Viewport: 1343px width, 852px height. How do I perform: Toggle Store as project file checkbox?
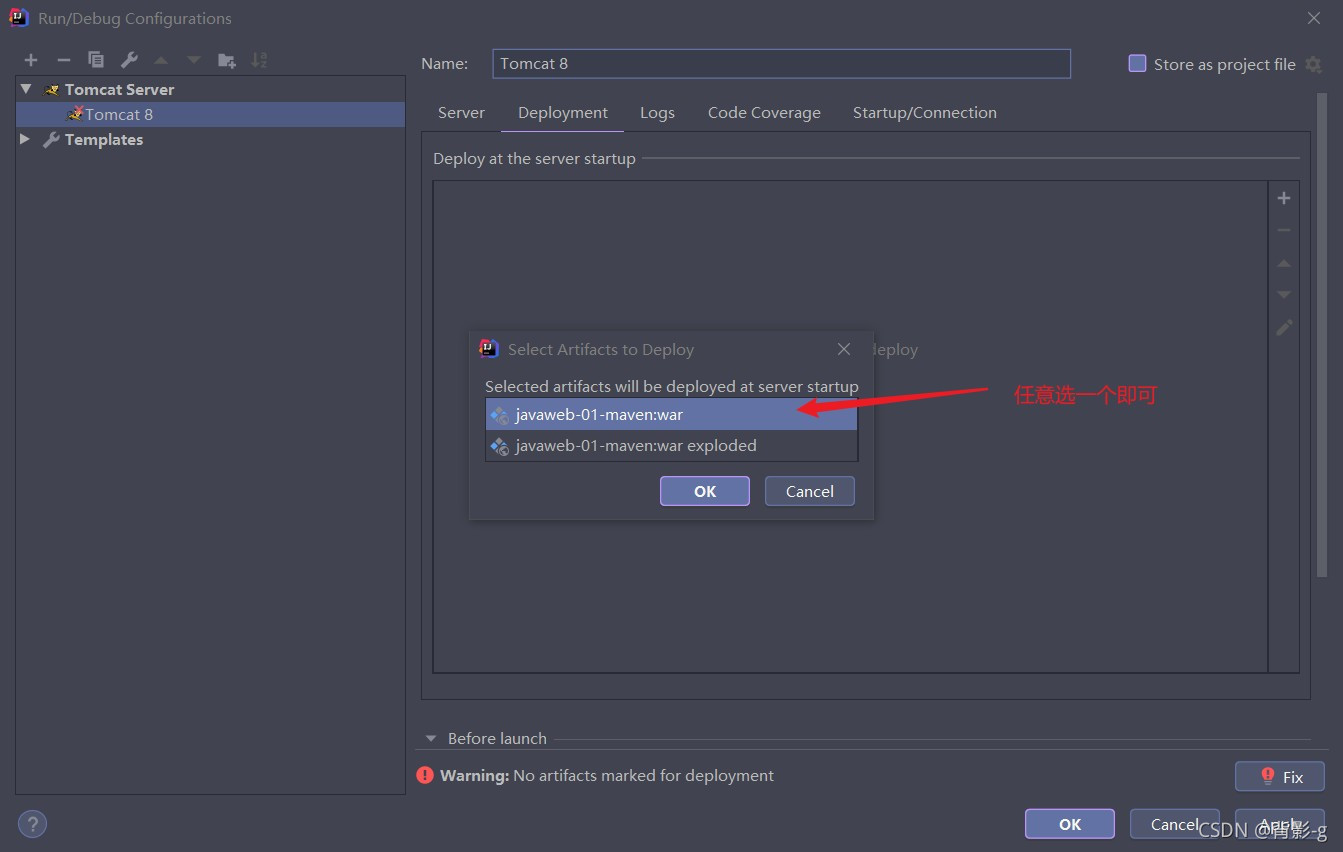[1137, 63]
